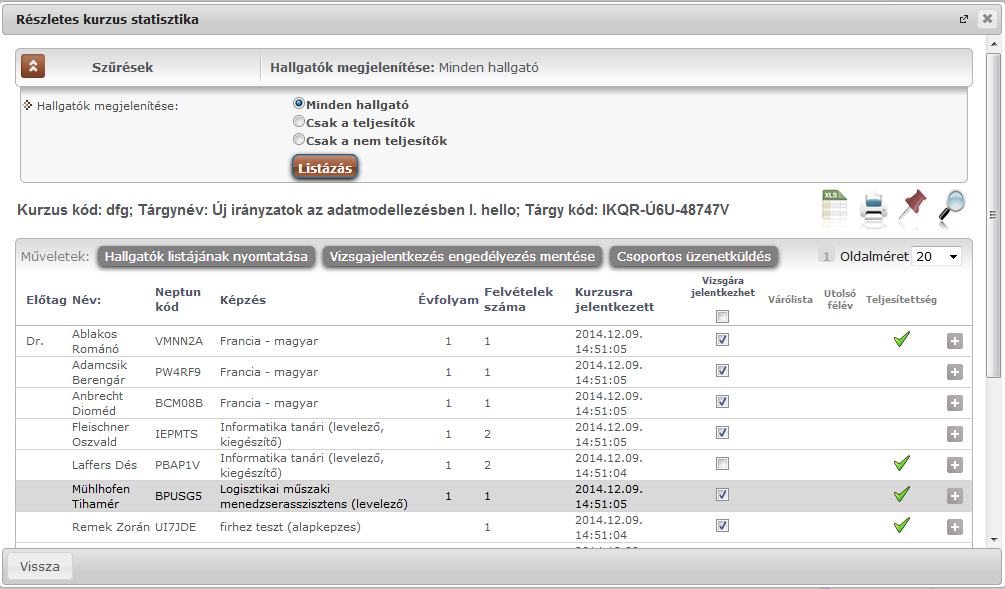Sort by Kurzusra jelentkezett column header
The height and width of the screenshot is (589, 1005).
click(x=614, y=299)
